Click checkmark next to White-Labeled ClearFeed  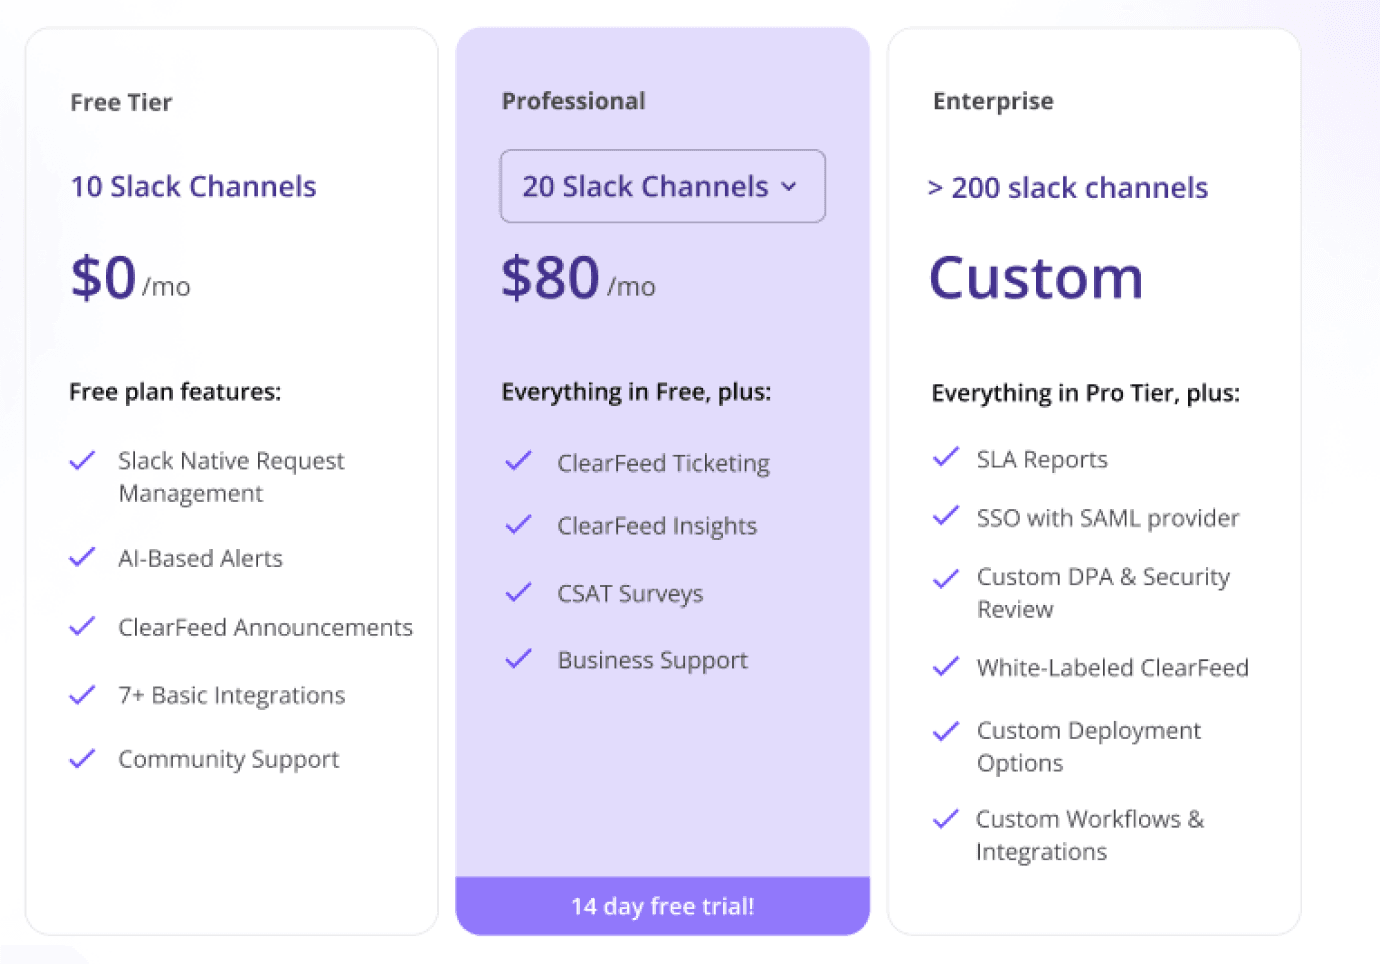coord(945,667)
